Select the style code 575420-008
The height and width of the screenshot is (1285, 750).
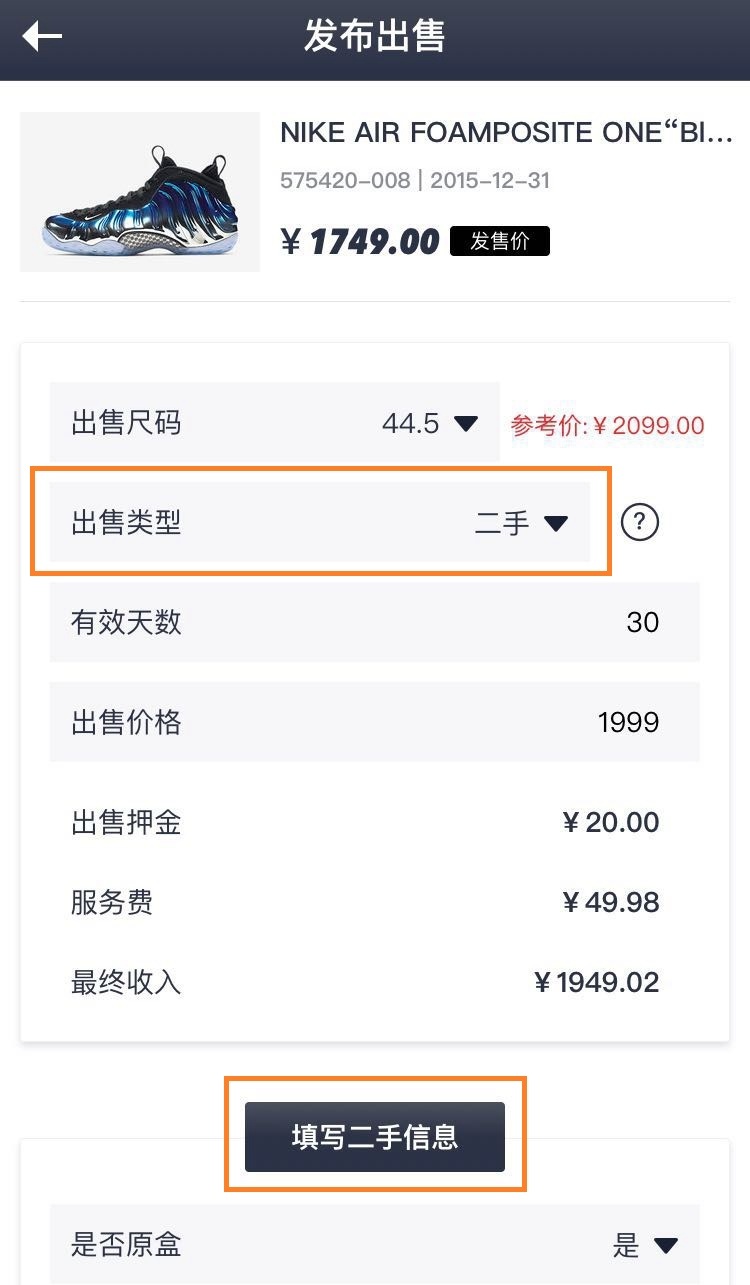(345, 181)
